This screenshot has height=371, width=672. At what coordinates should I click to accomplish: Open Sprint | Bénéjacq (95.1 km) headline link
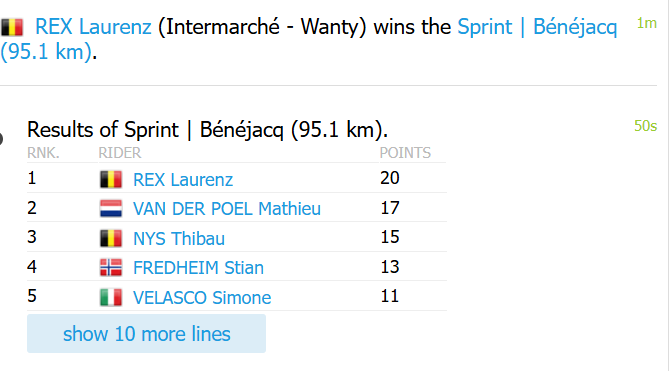click(309, 39)
